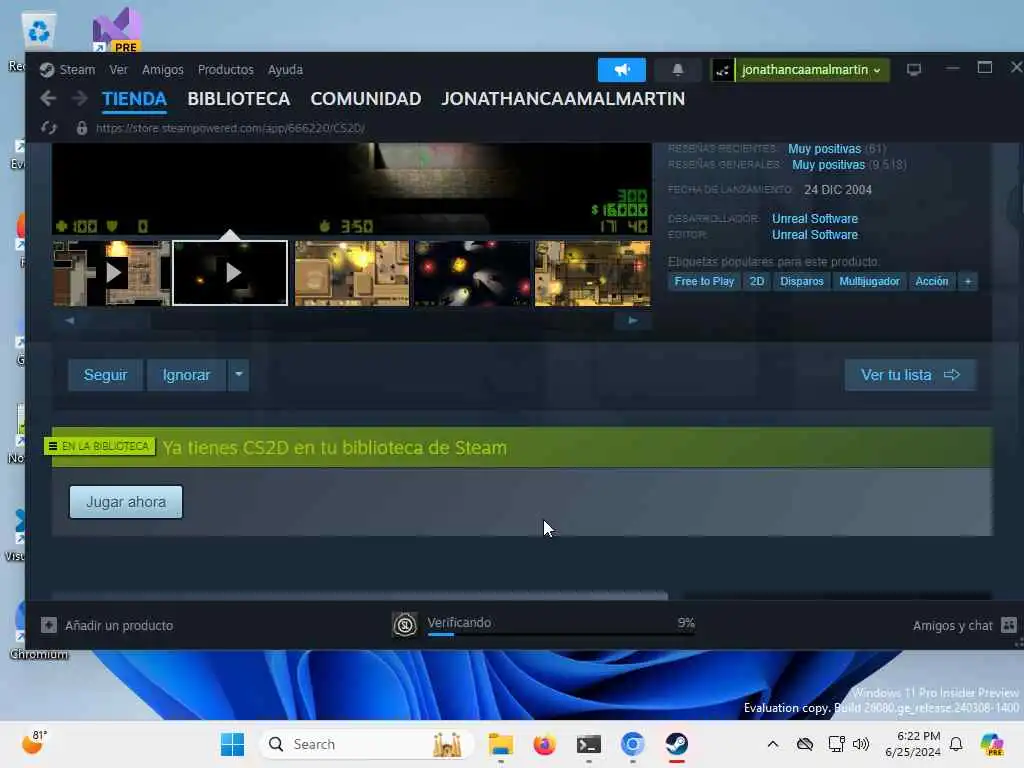Open the jonathancaamalmartin account dropdown
The width and height of the screenshot is (1024, 768).
click(x=812, y=70)
